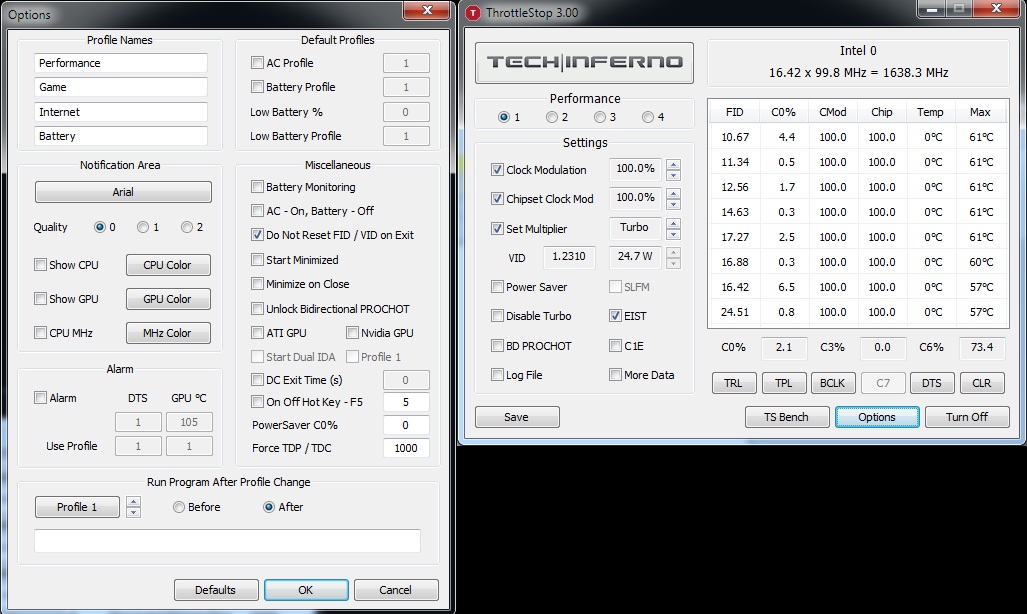Launch TS Bench
The height and width of the screenshot is (614, 1027).
coord(787,417)
